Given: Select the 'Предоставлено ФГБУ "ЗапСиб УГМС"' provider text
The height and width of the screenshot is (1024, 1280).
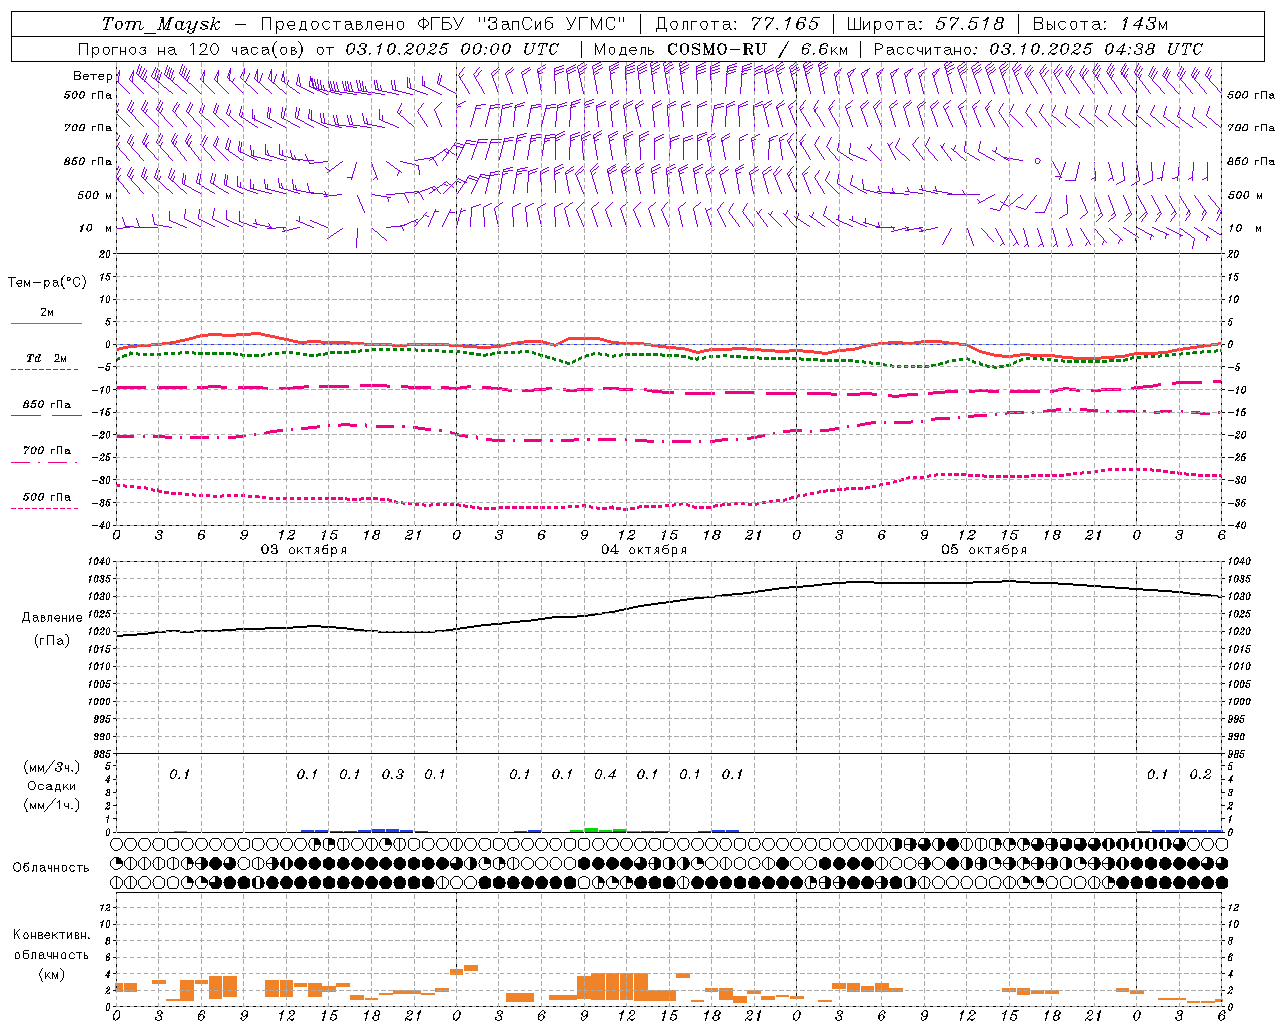Looking at the screenshot, I should [443, 24].
